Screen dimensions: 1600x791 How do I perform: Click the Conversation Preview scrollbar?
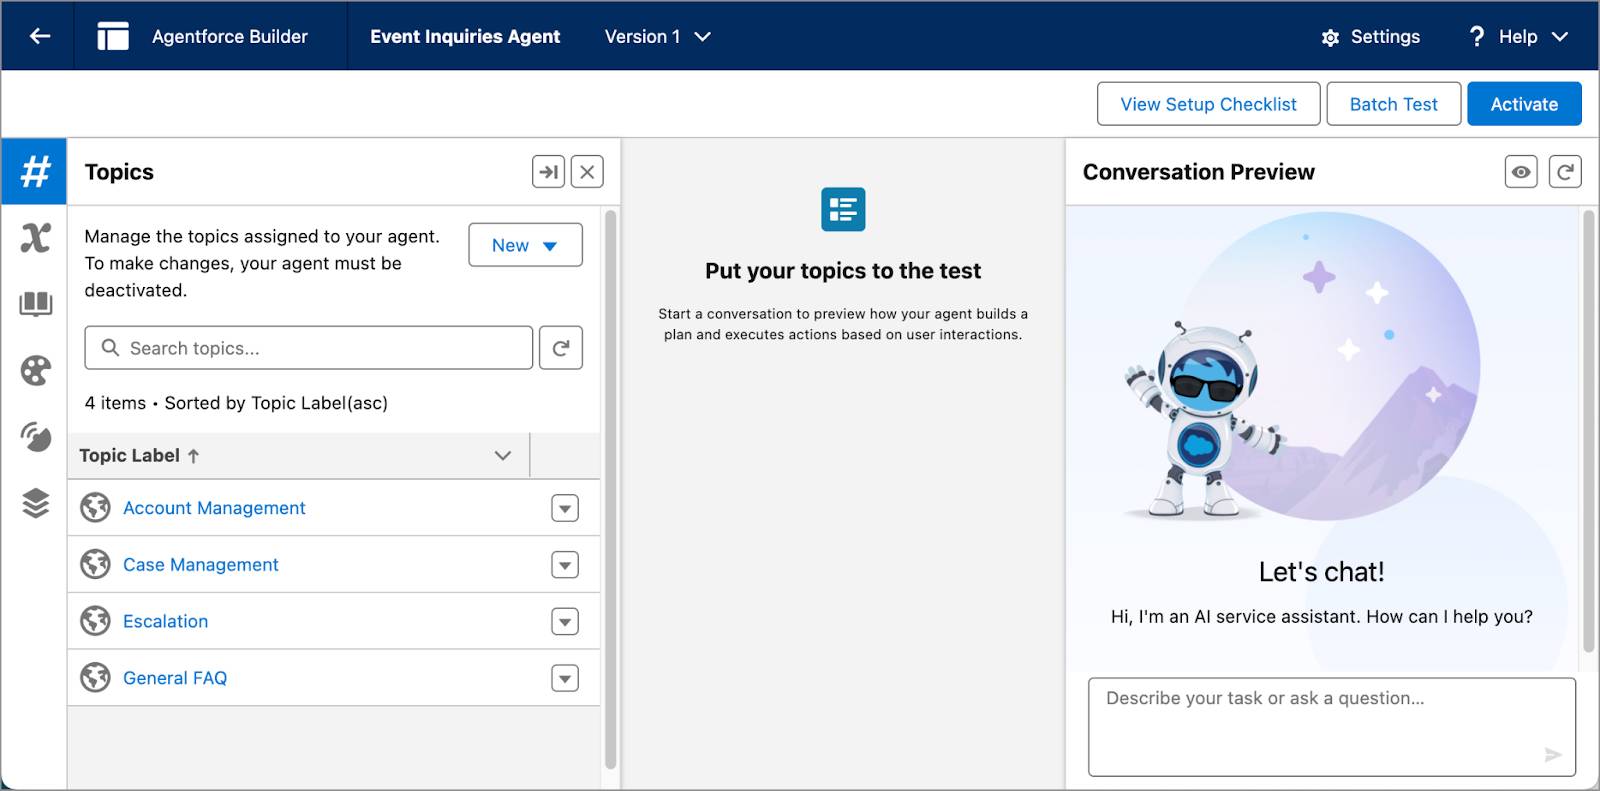1588,430
